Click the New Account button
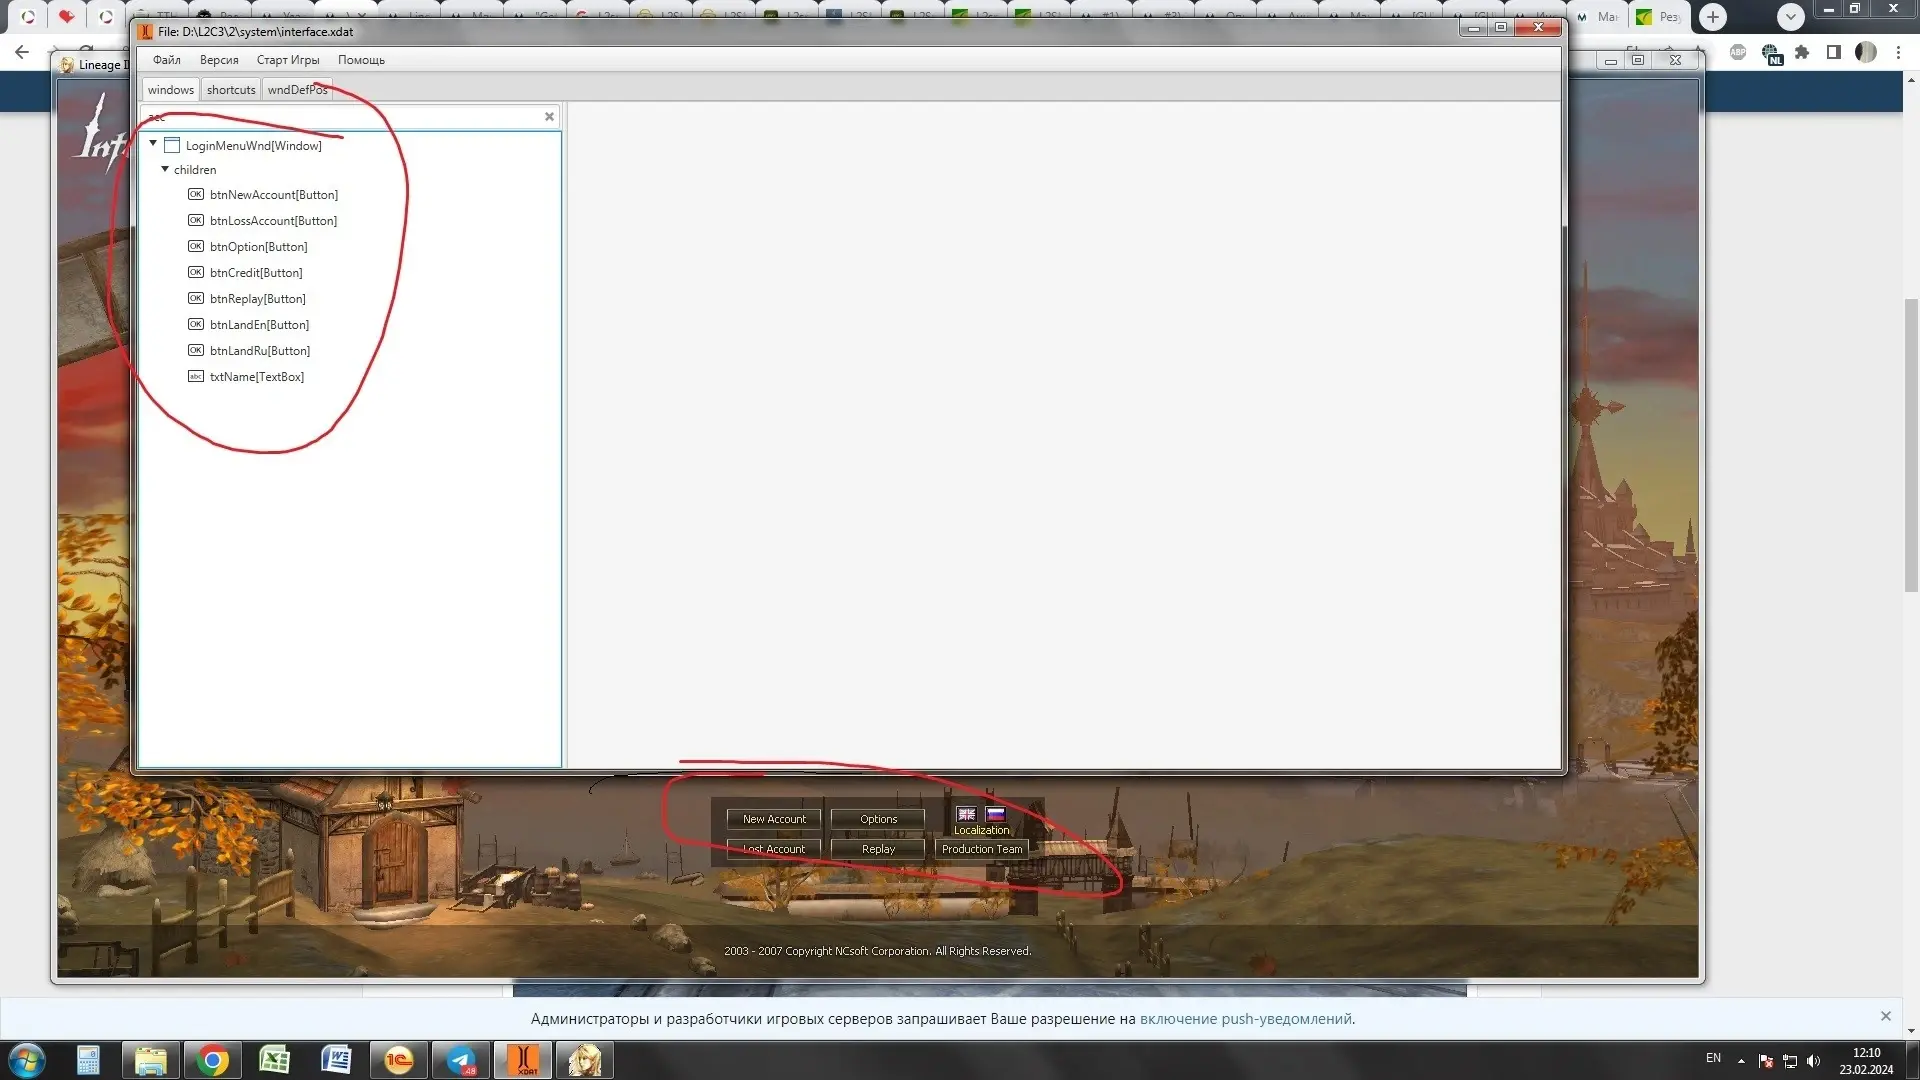Viewport: 1920px width, 1080px height. (773, 818)
